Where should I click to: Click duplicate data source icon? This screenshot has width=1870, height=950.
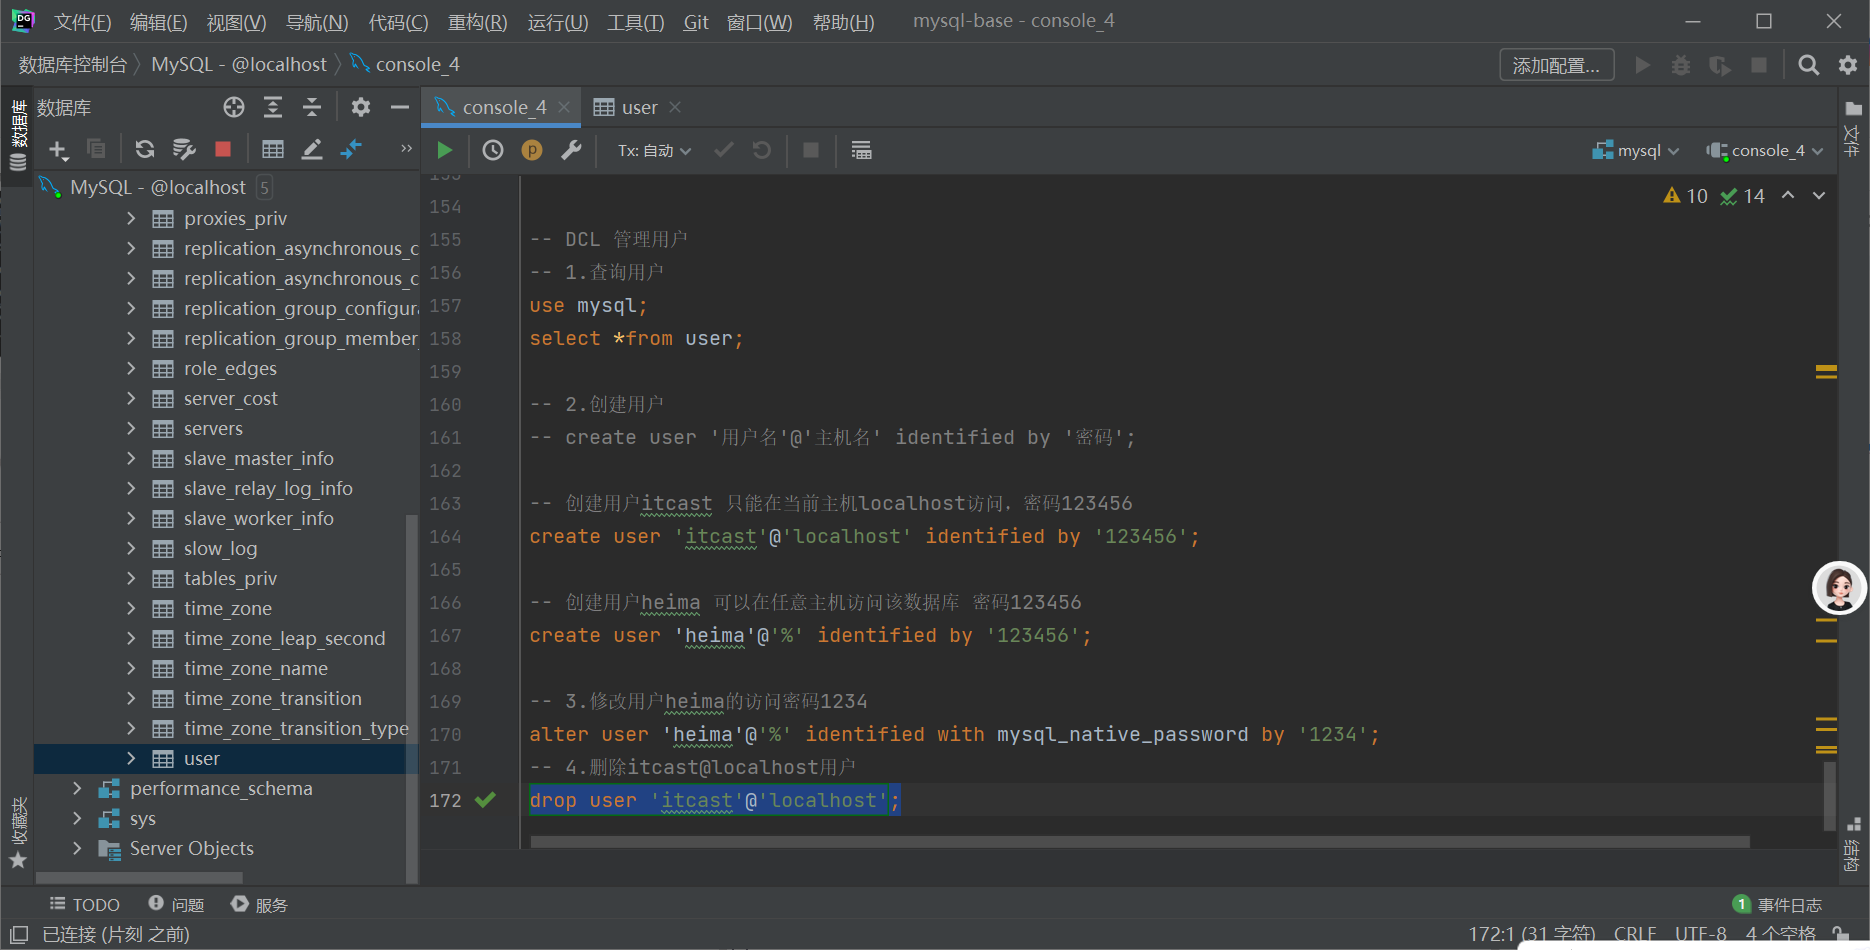point(97,149)
